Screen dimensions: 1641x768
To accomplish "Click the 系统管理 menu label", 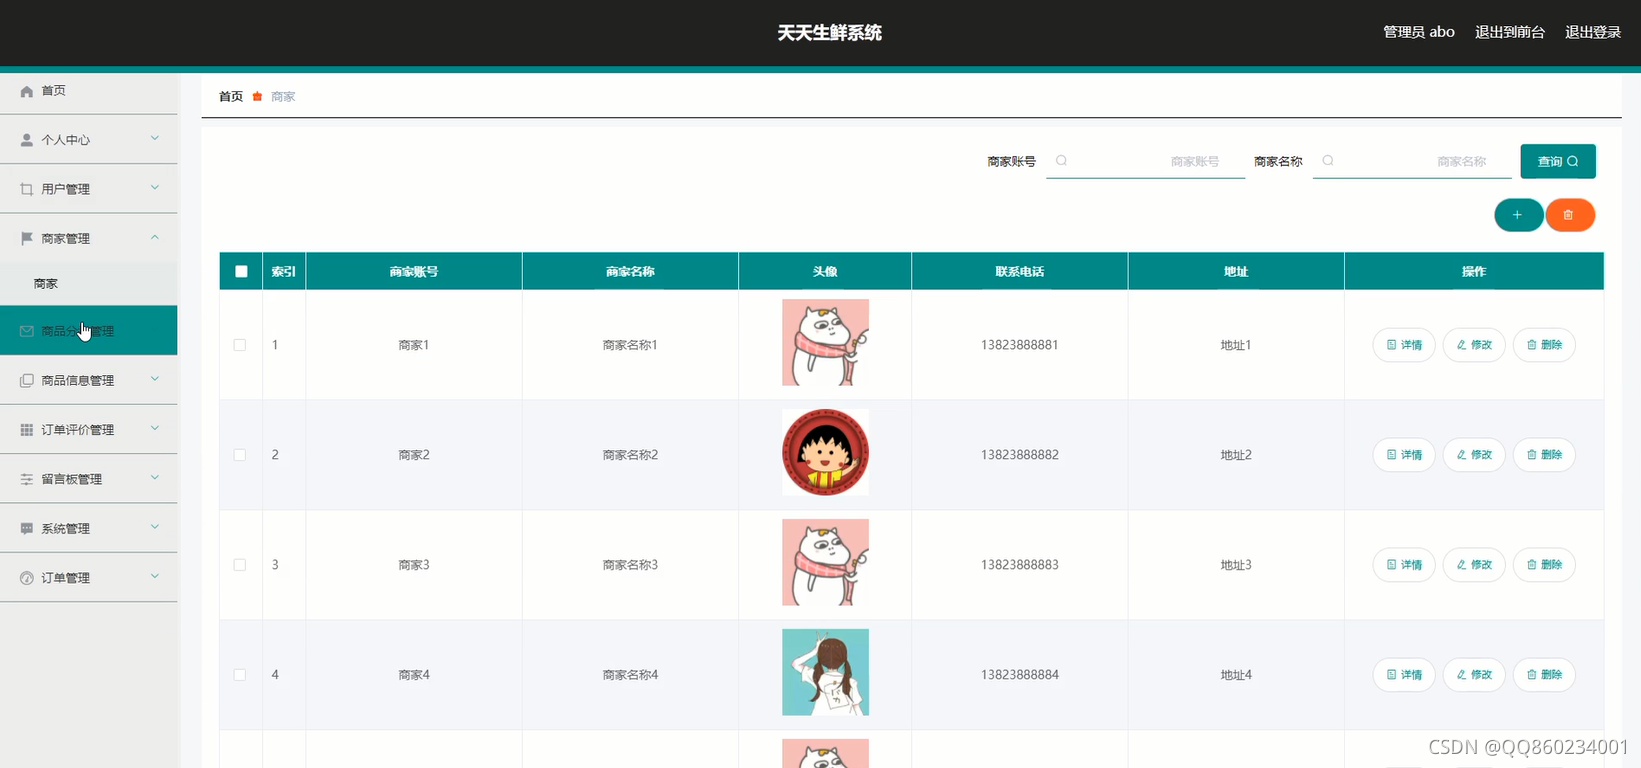I will pos(66,528).
